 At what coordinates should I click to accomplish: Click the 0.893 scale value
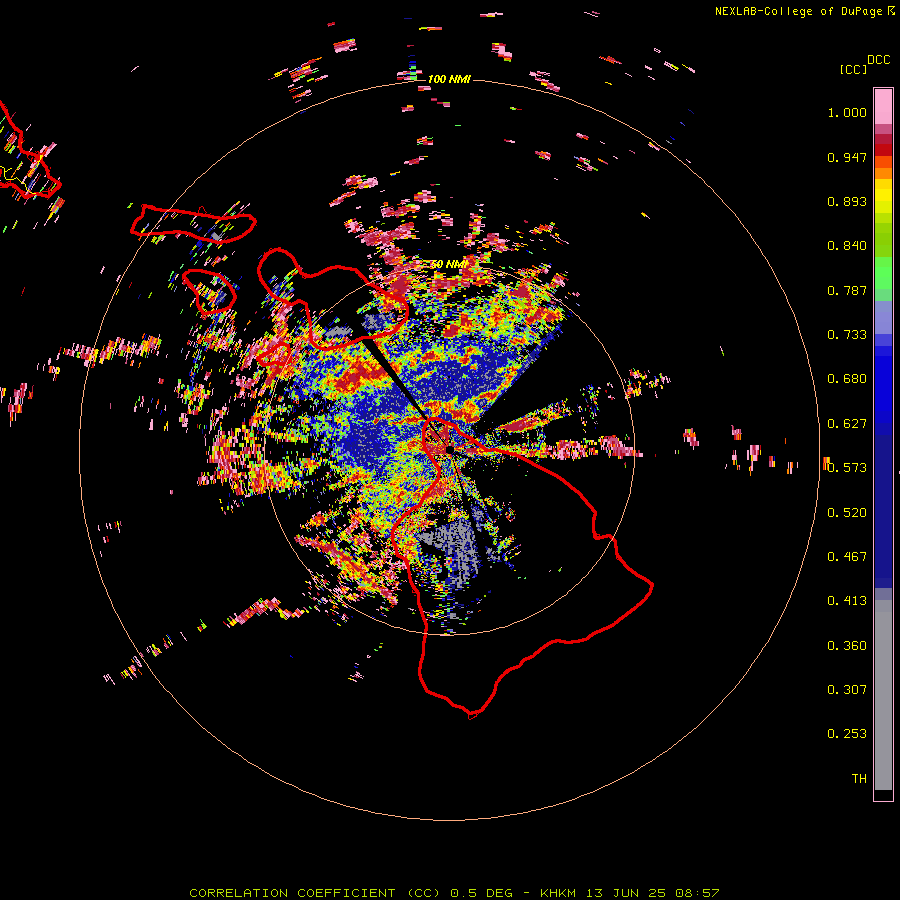tap(847, 201)
